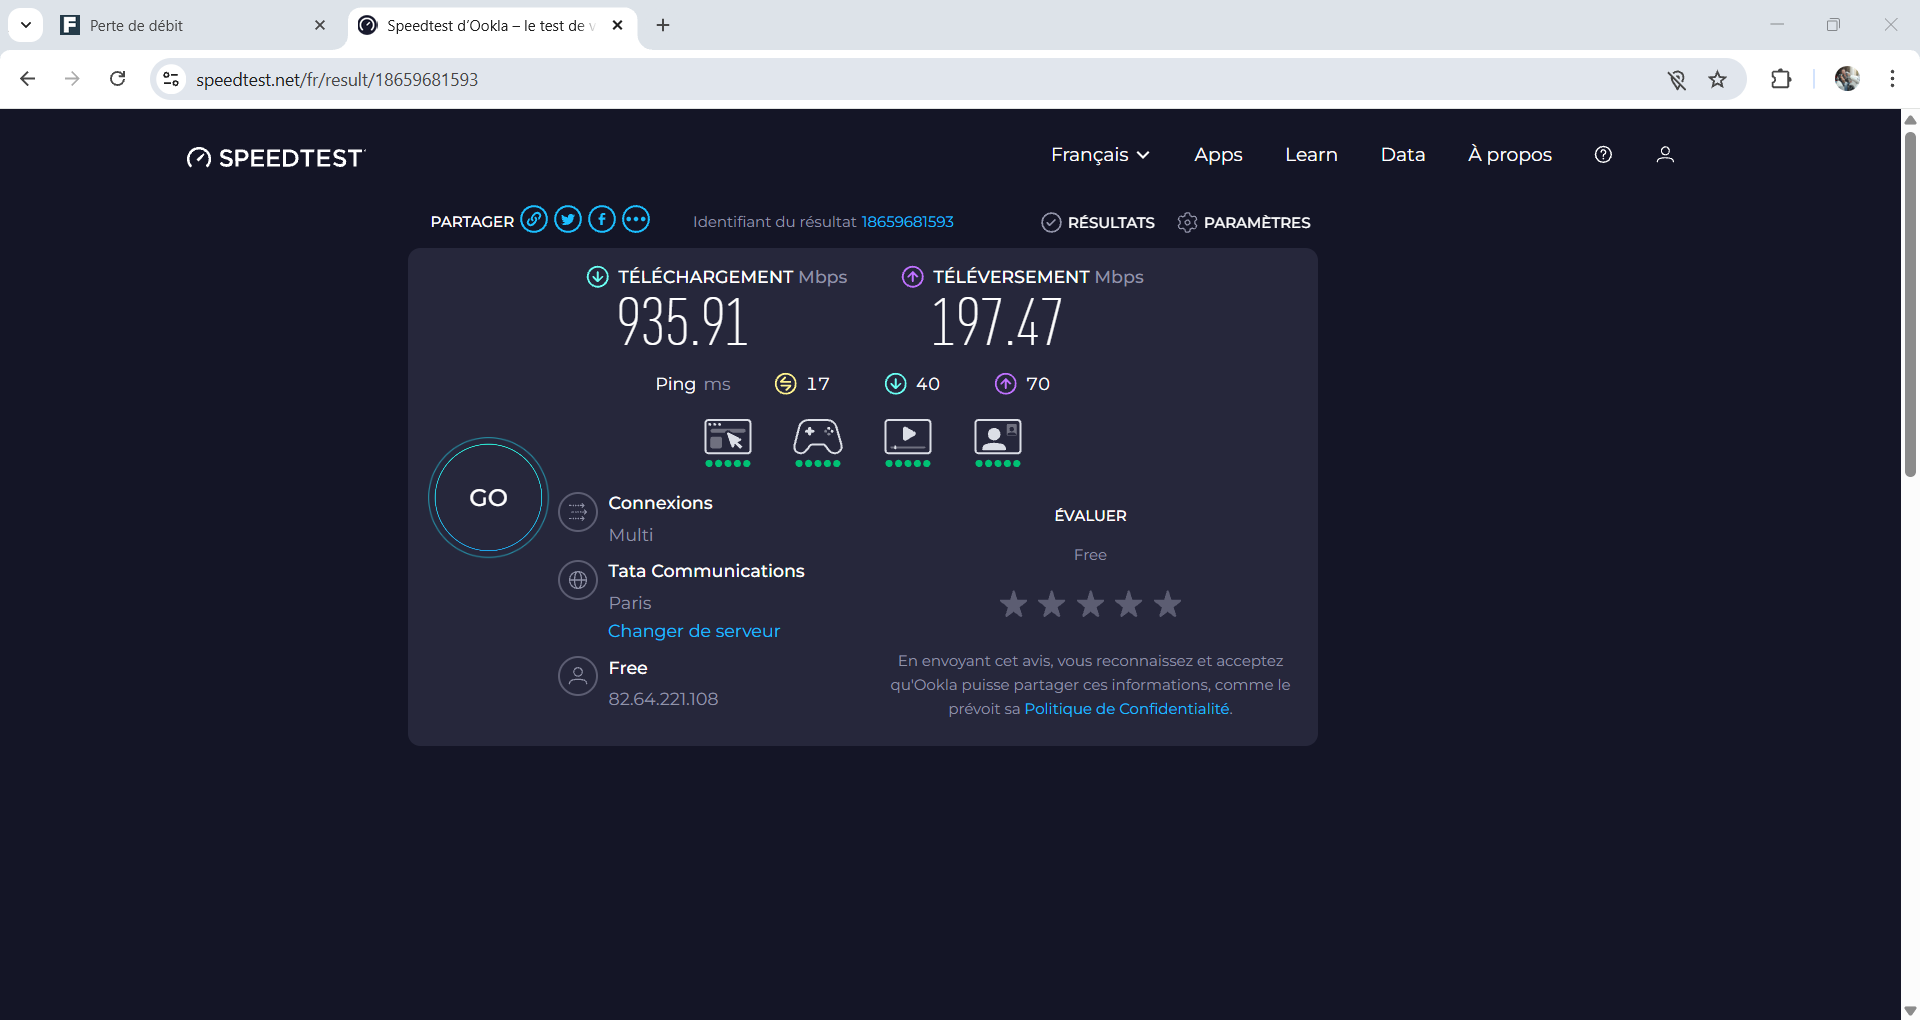Image resolution: width=1920 pixels, height=1020 pixels.
Task: Click the Tata Communications server name
Action: point(706,571)
